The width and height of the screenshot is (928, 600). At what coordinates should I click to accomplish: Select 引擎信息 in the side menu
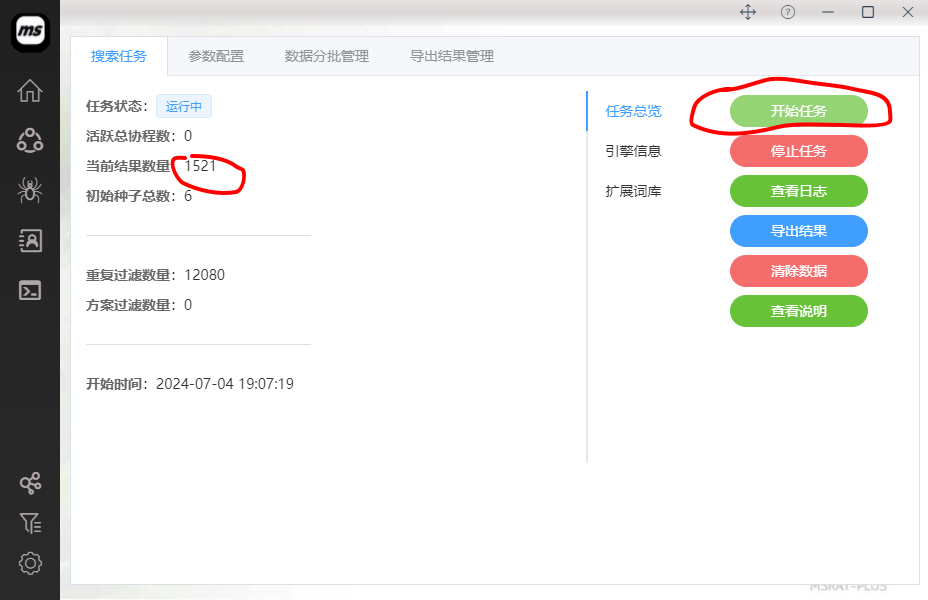pos(633,151)
